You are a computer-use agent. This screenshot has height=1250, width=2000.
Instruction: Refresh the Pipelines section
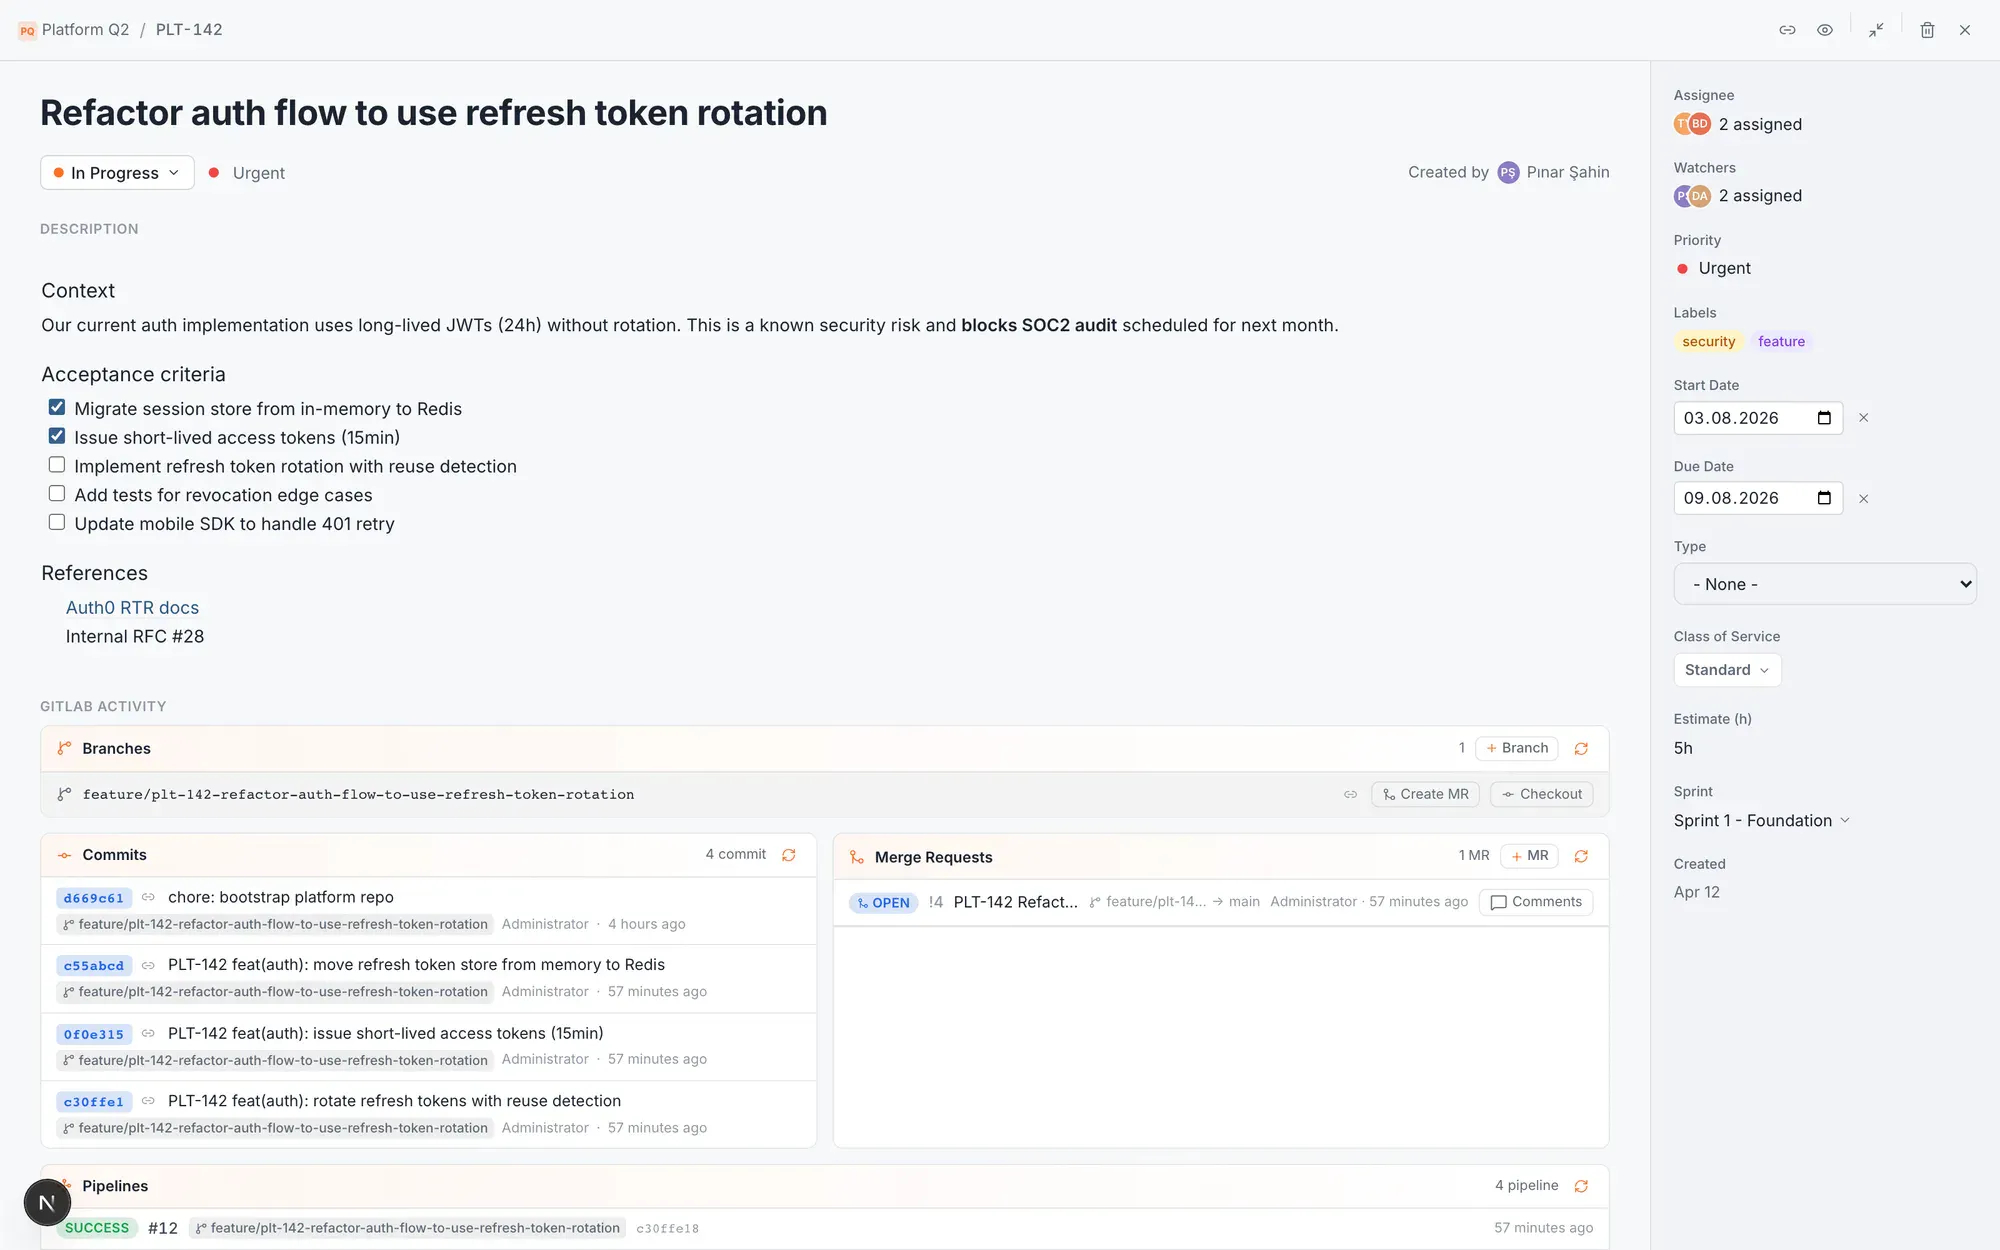1581,1186
